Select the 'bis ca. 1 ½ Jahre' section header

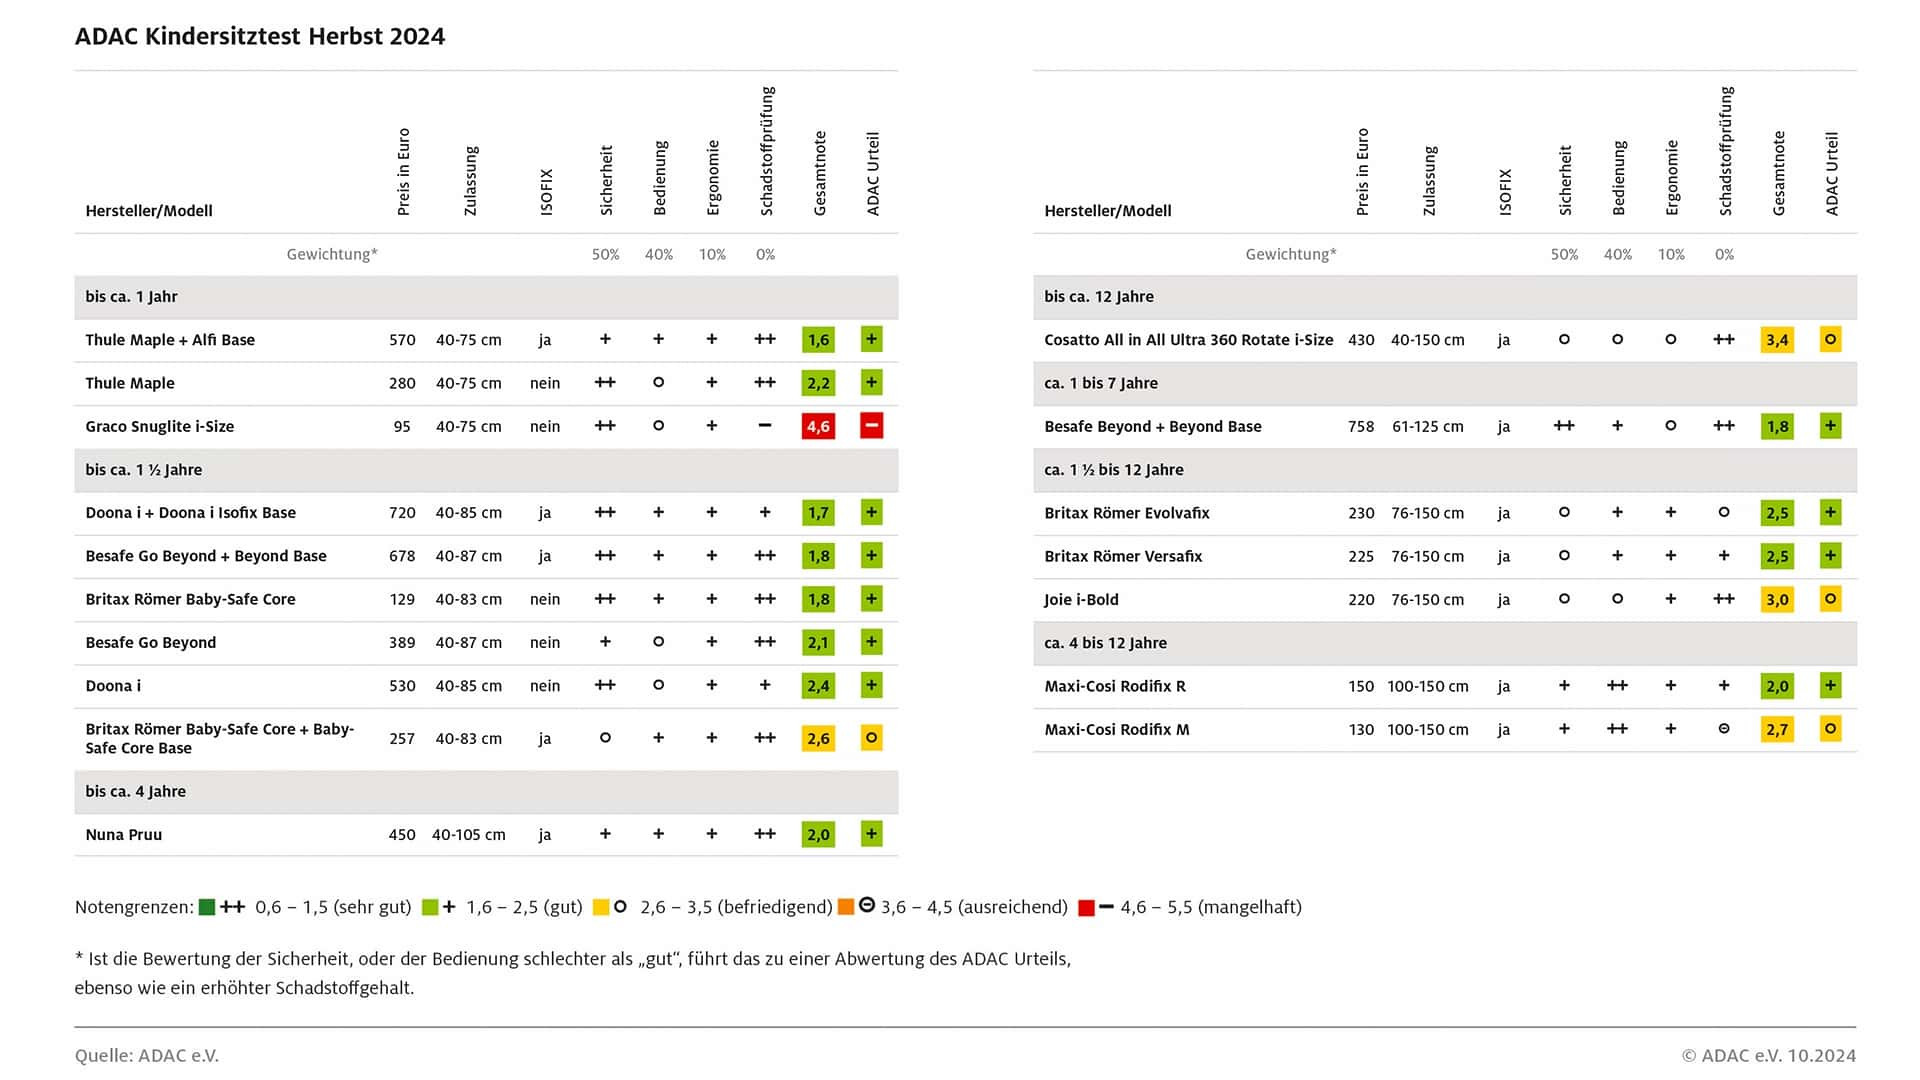click(486, 470)
